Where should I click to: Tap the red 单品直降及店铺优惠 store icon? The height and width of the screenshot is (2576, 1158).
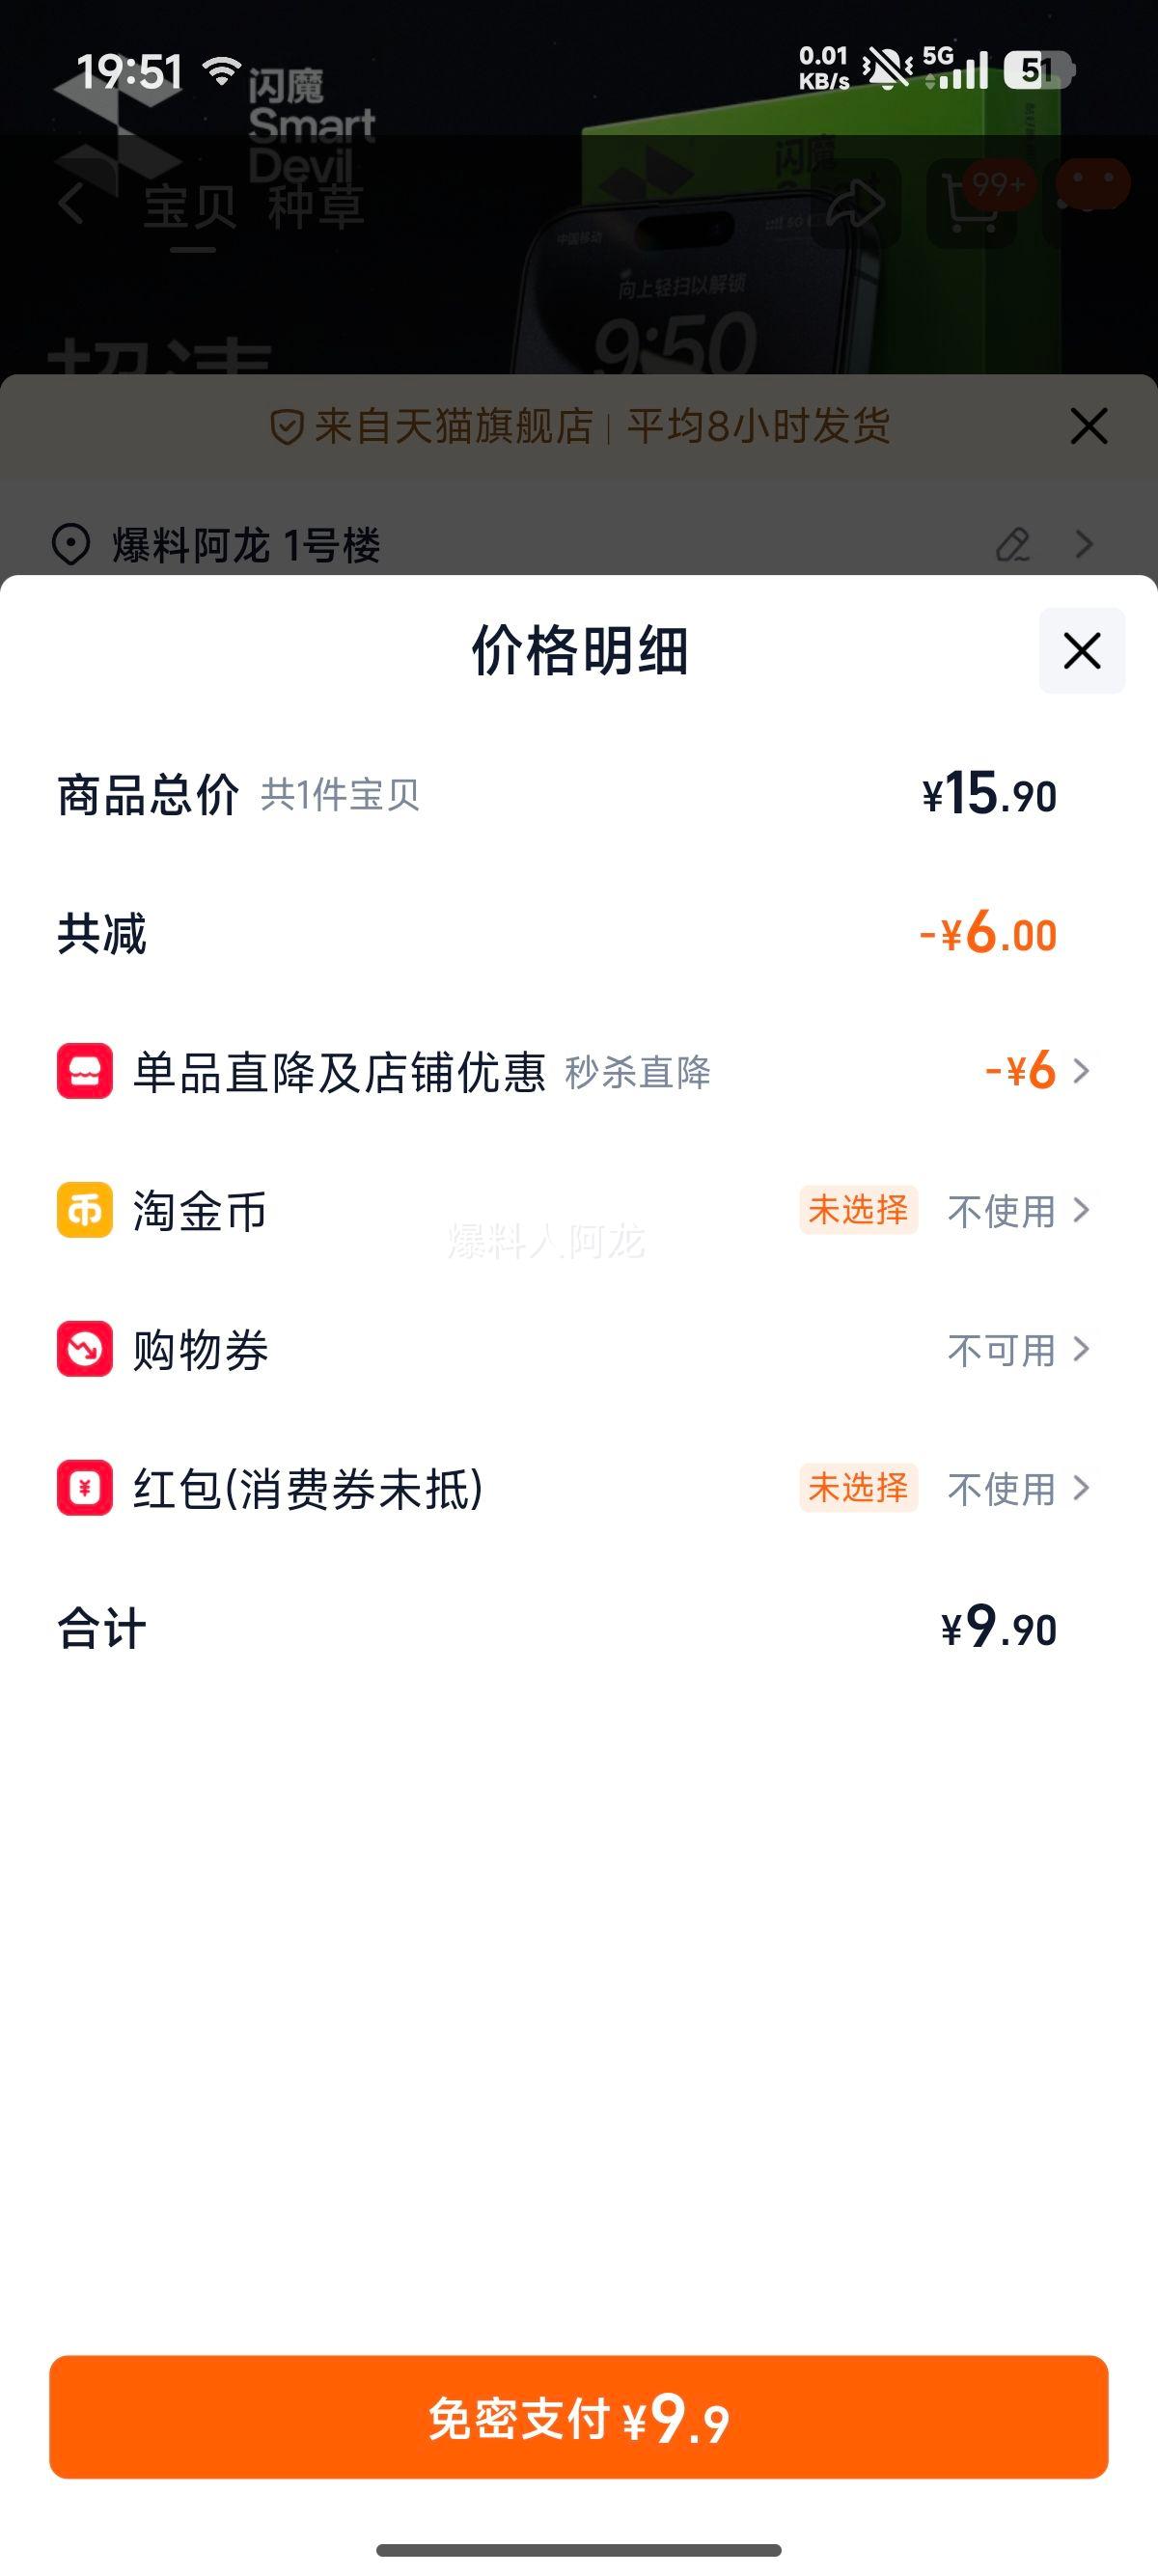pyautogui.click(x=85, y=1071)
